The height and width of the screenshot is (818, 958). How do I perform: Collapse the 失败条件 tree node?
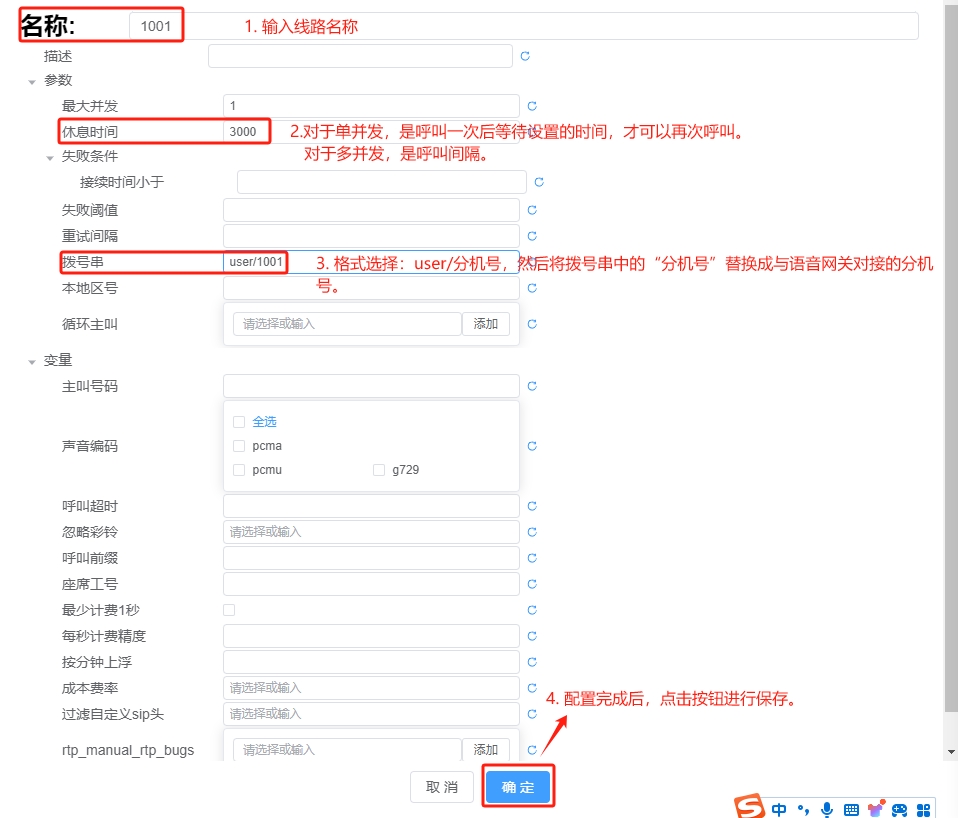pyautogui.click(x=50, y=157)
